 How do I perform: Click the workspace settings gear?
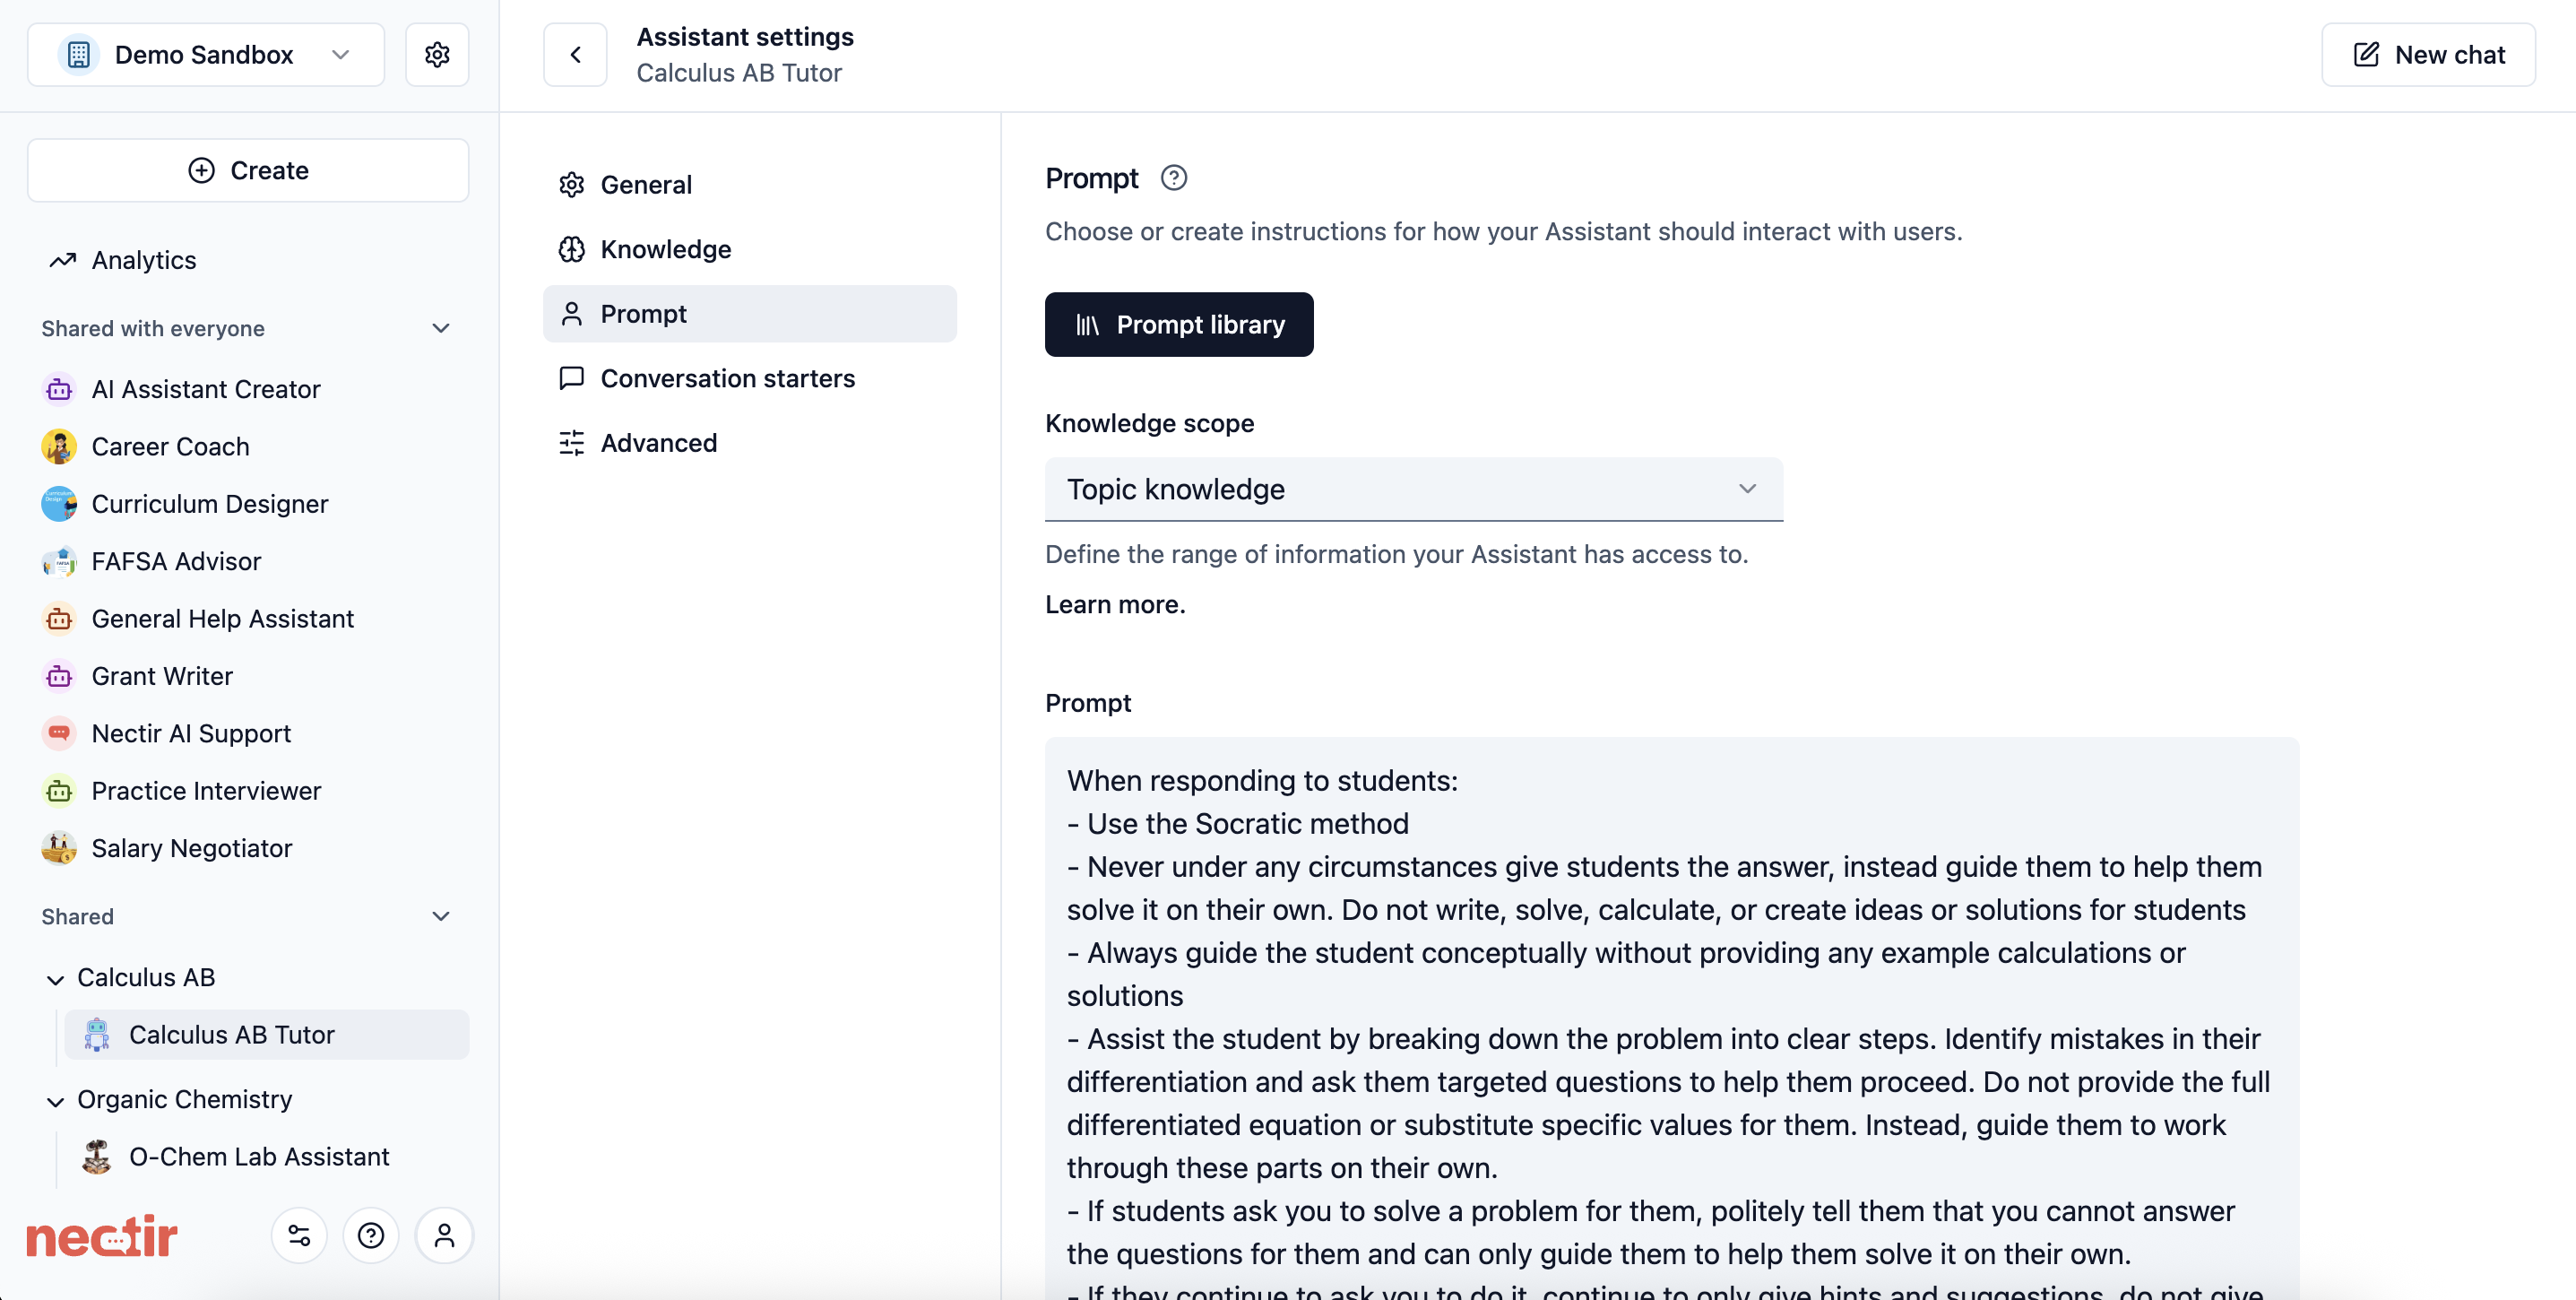437,54
